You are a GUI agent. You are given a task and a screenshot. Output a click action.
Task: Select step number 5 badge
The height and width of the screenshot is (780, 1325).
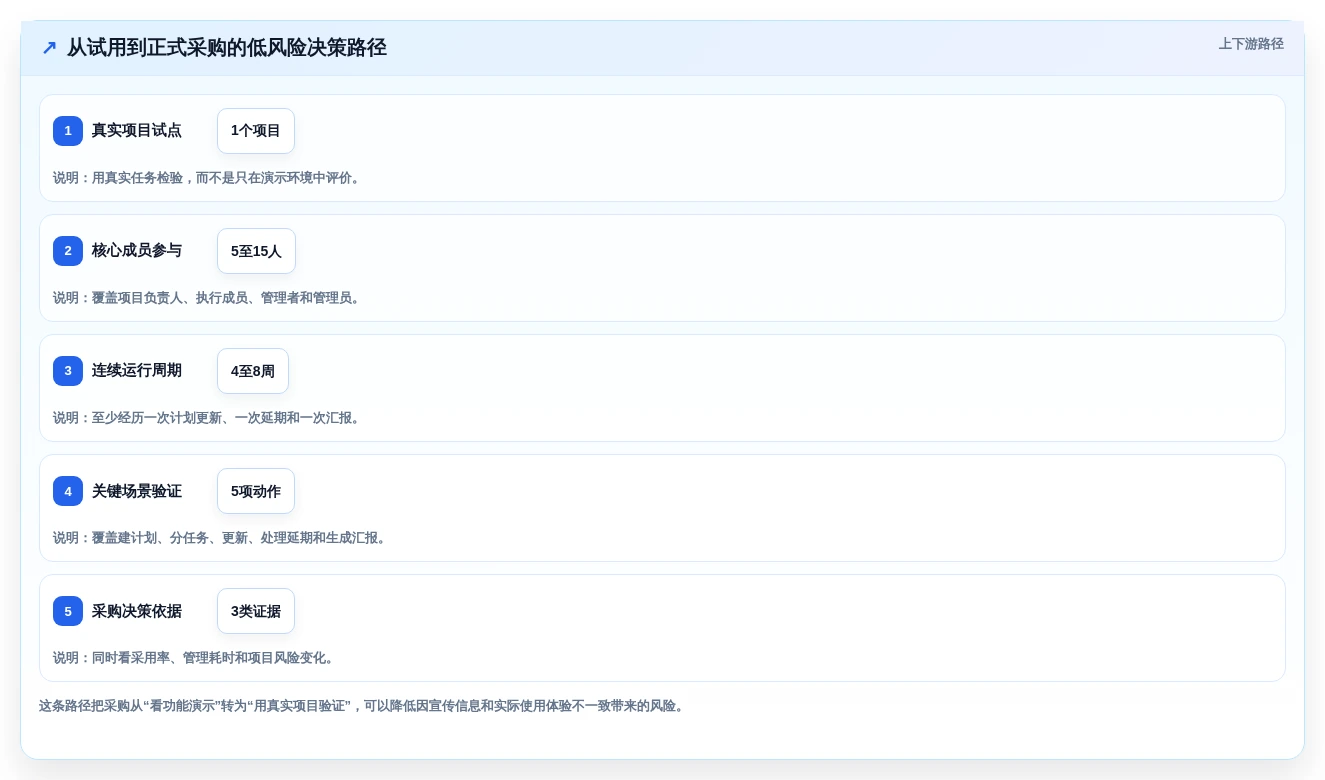(x=68, y=611)
